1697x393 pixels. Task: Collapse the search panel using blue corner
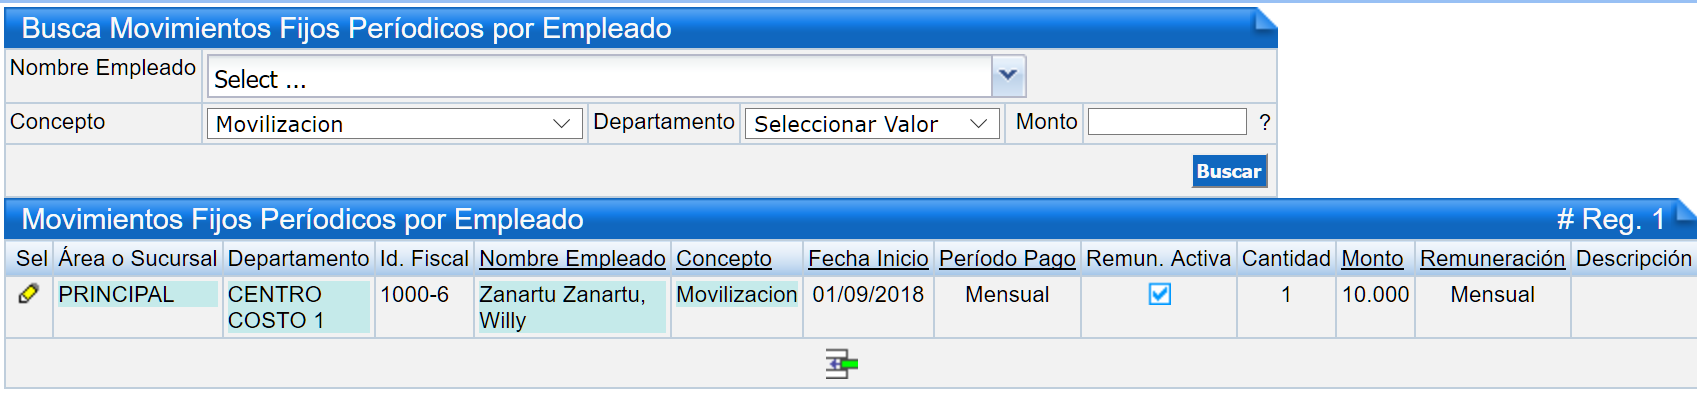click(x=1266, y=19)
